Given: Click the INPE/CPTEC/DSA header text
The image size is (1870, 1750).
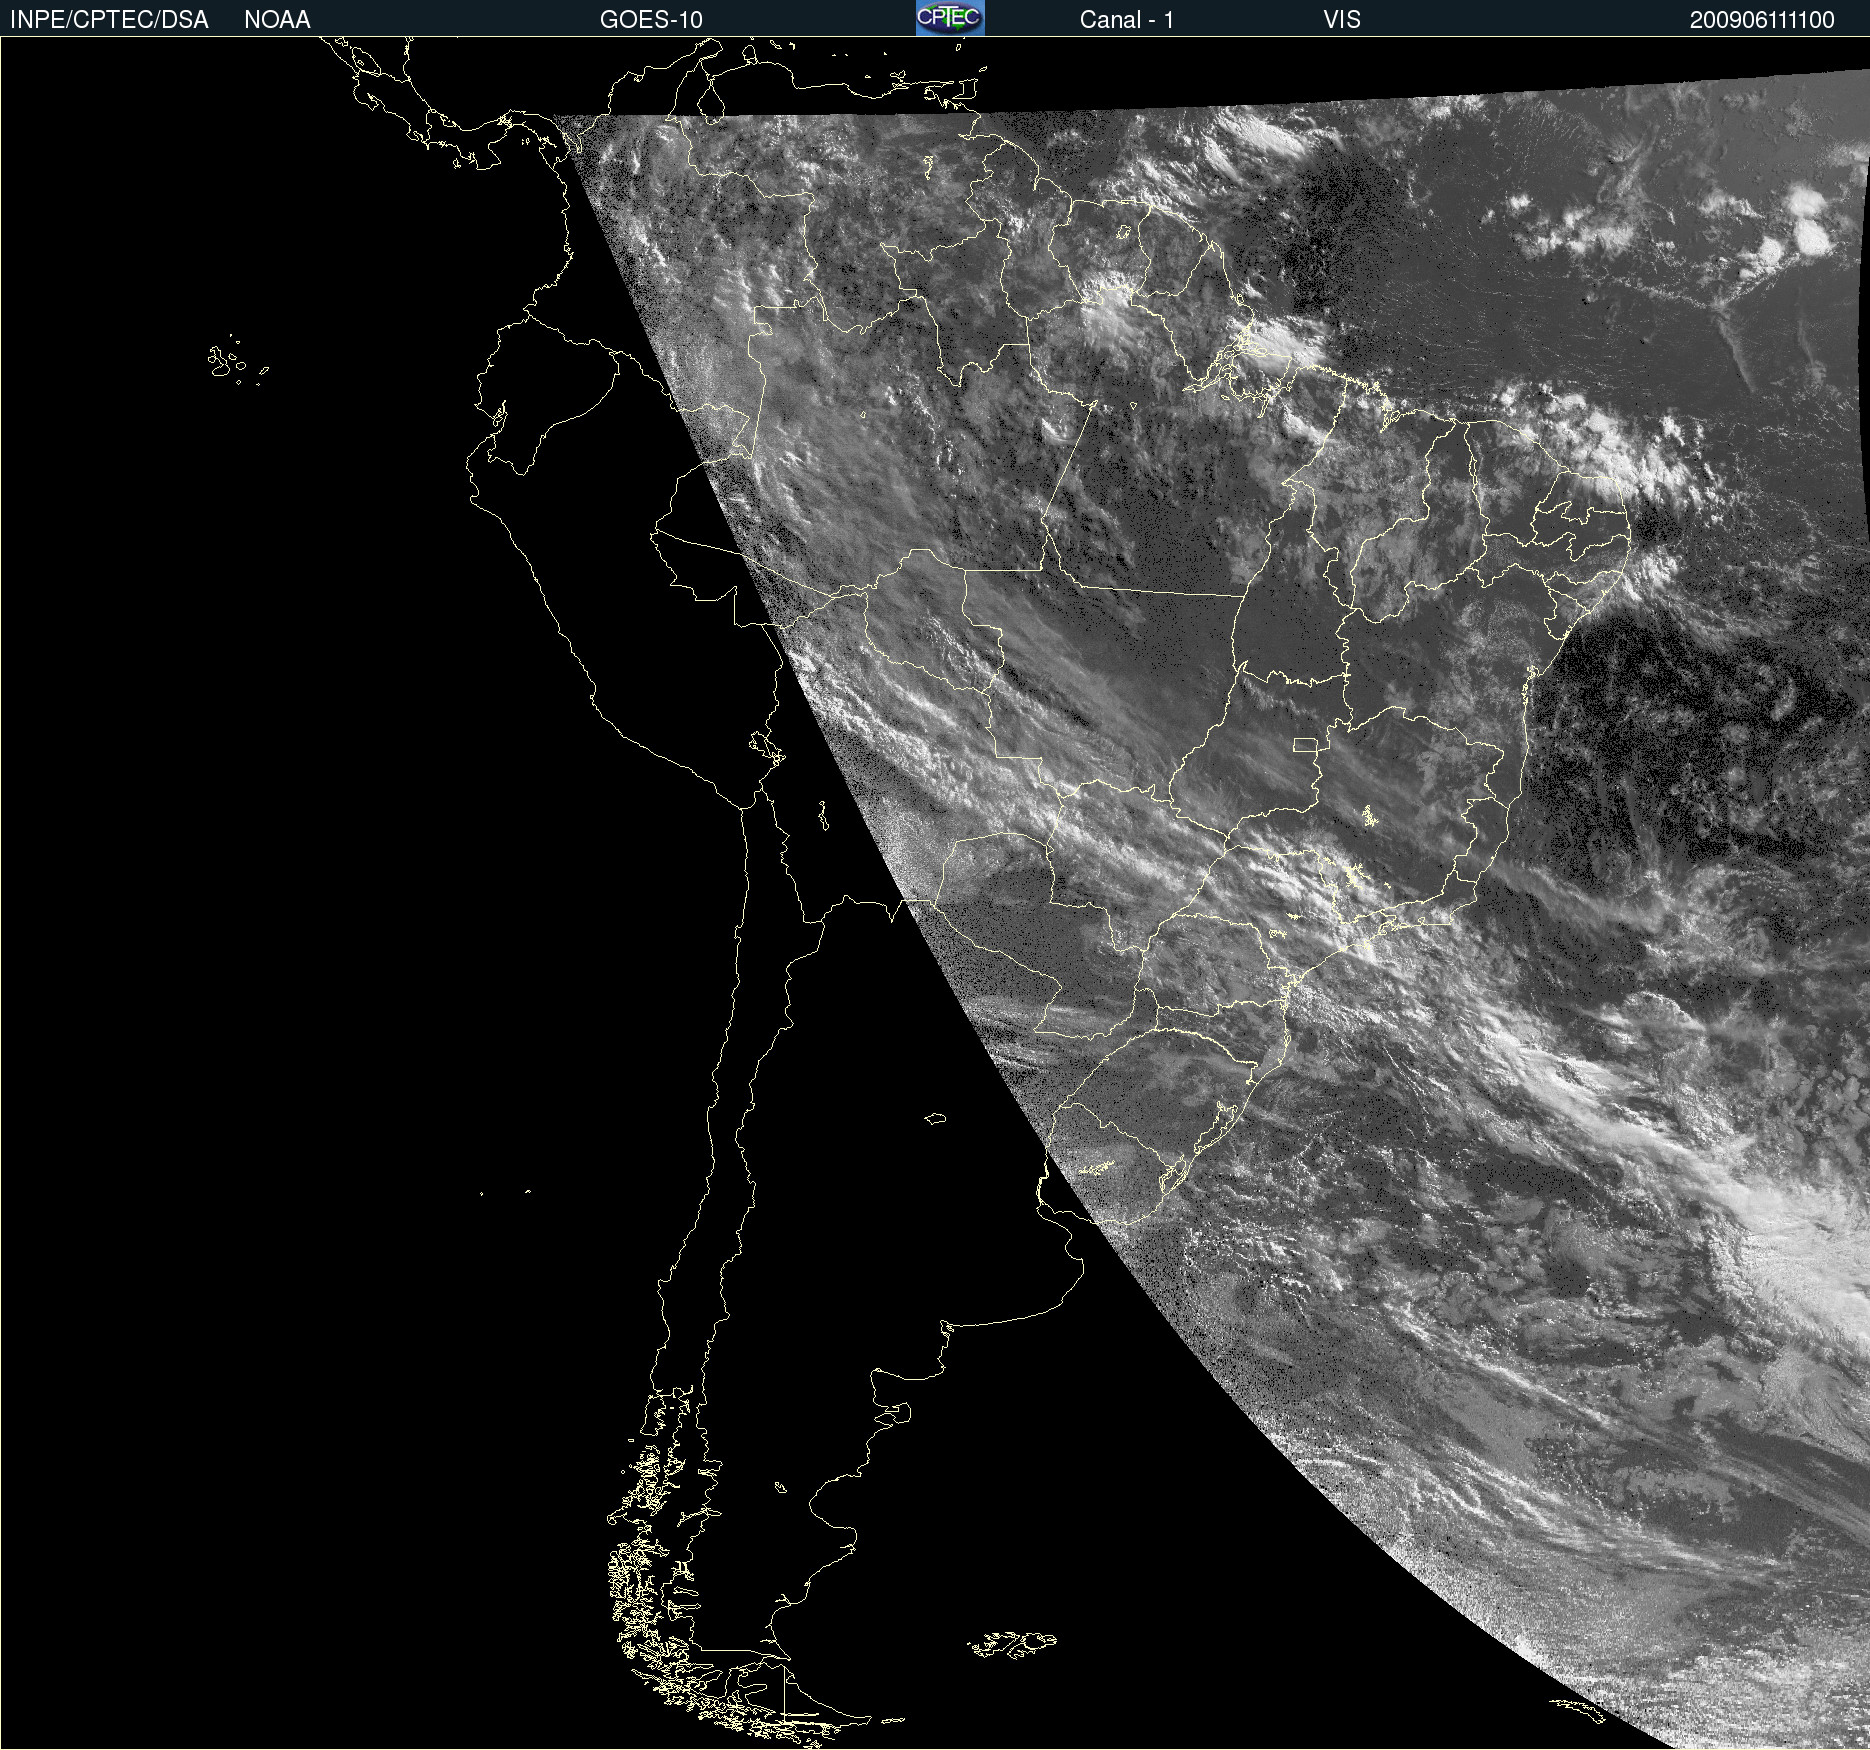Looking at the screenshot, I should pos(109,20).
